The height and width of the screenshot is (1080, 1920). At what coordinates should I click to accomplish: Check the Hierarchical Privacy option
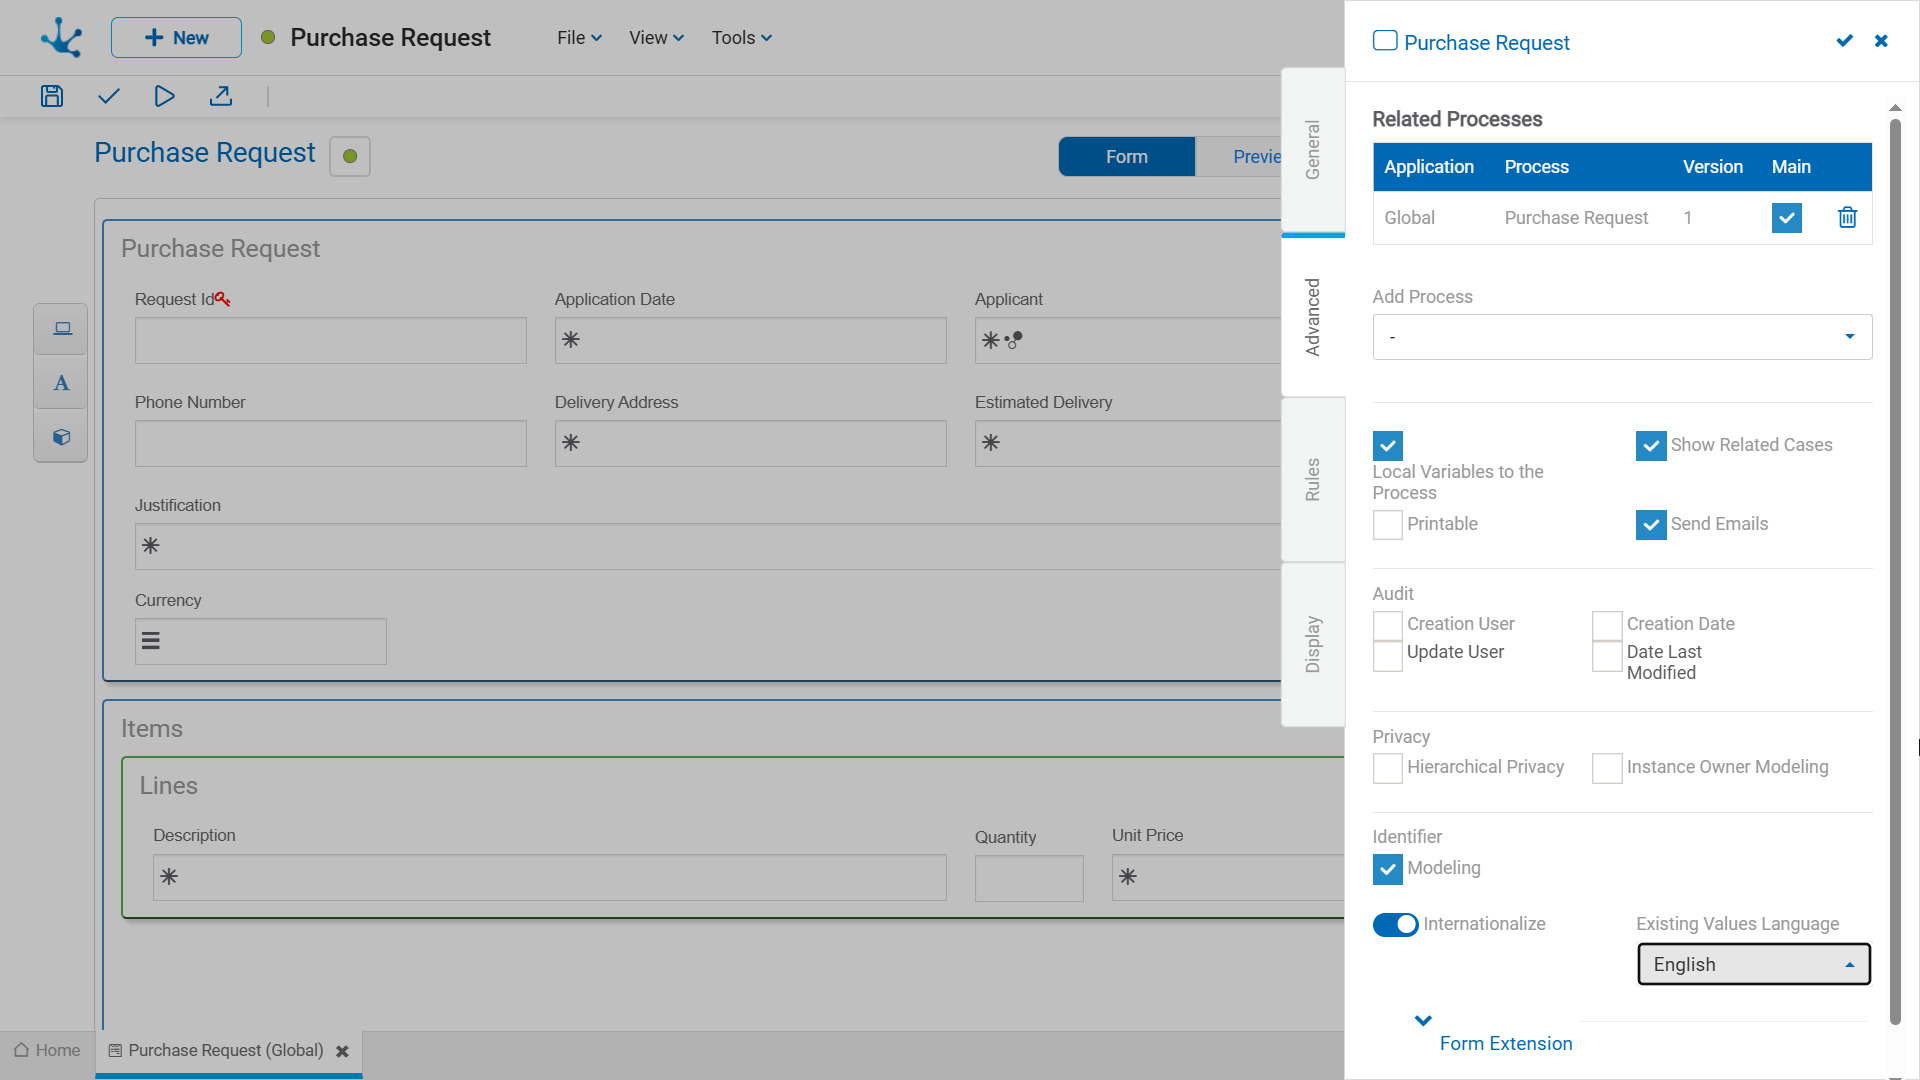pyautogui.click(x=1387, y=768)
